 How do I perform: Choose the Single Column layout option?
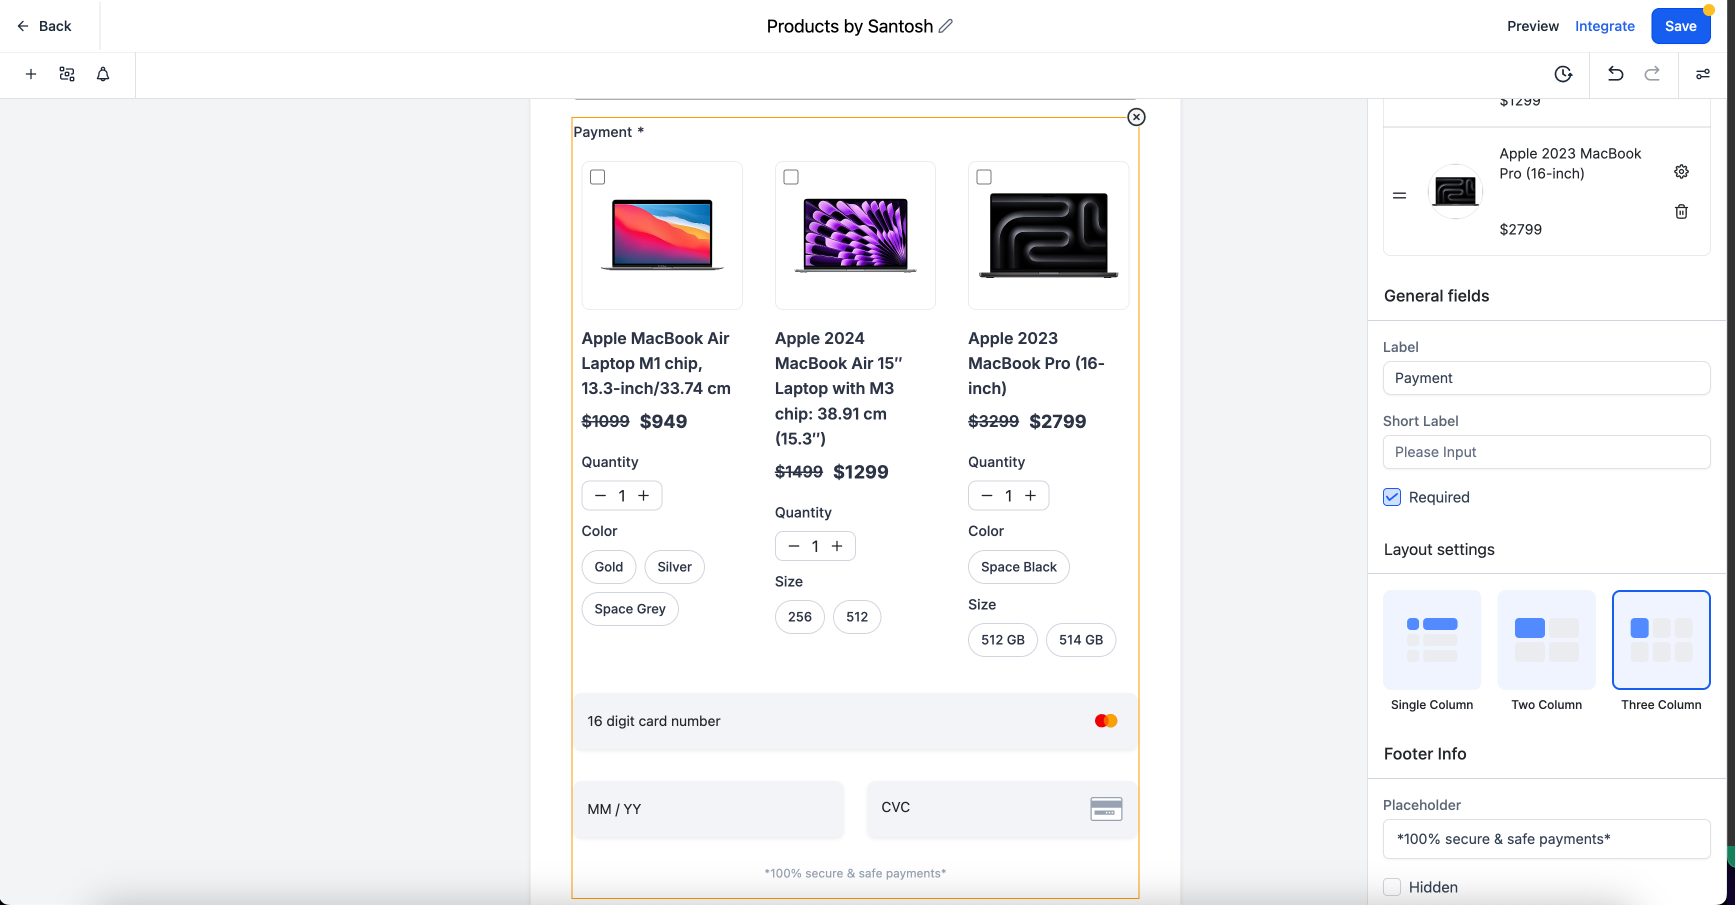pos(1432,640)
